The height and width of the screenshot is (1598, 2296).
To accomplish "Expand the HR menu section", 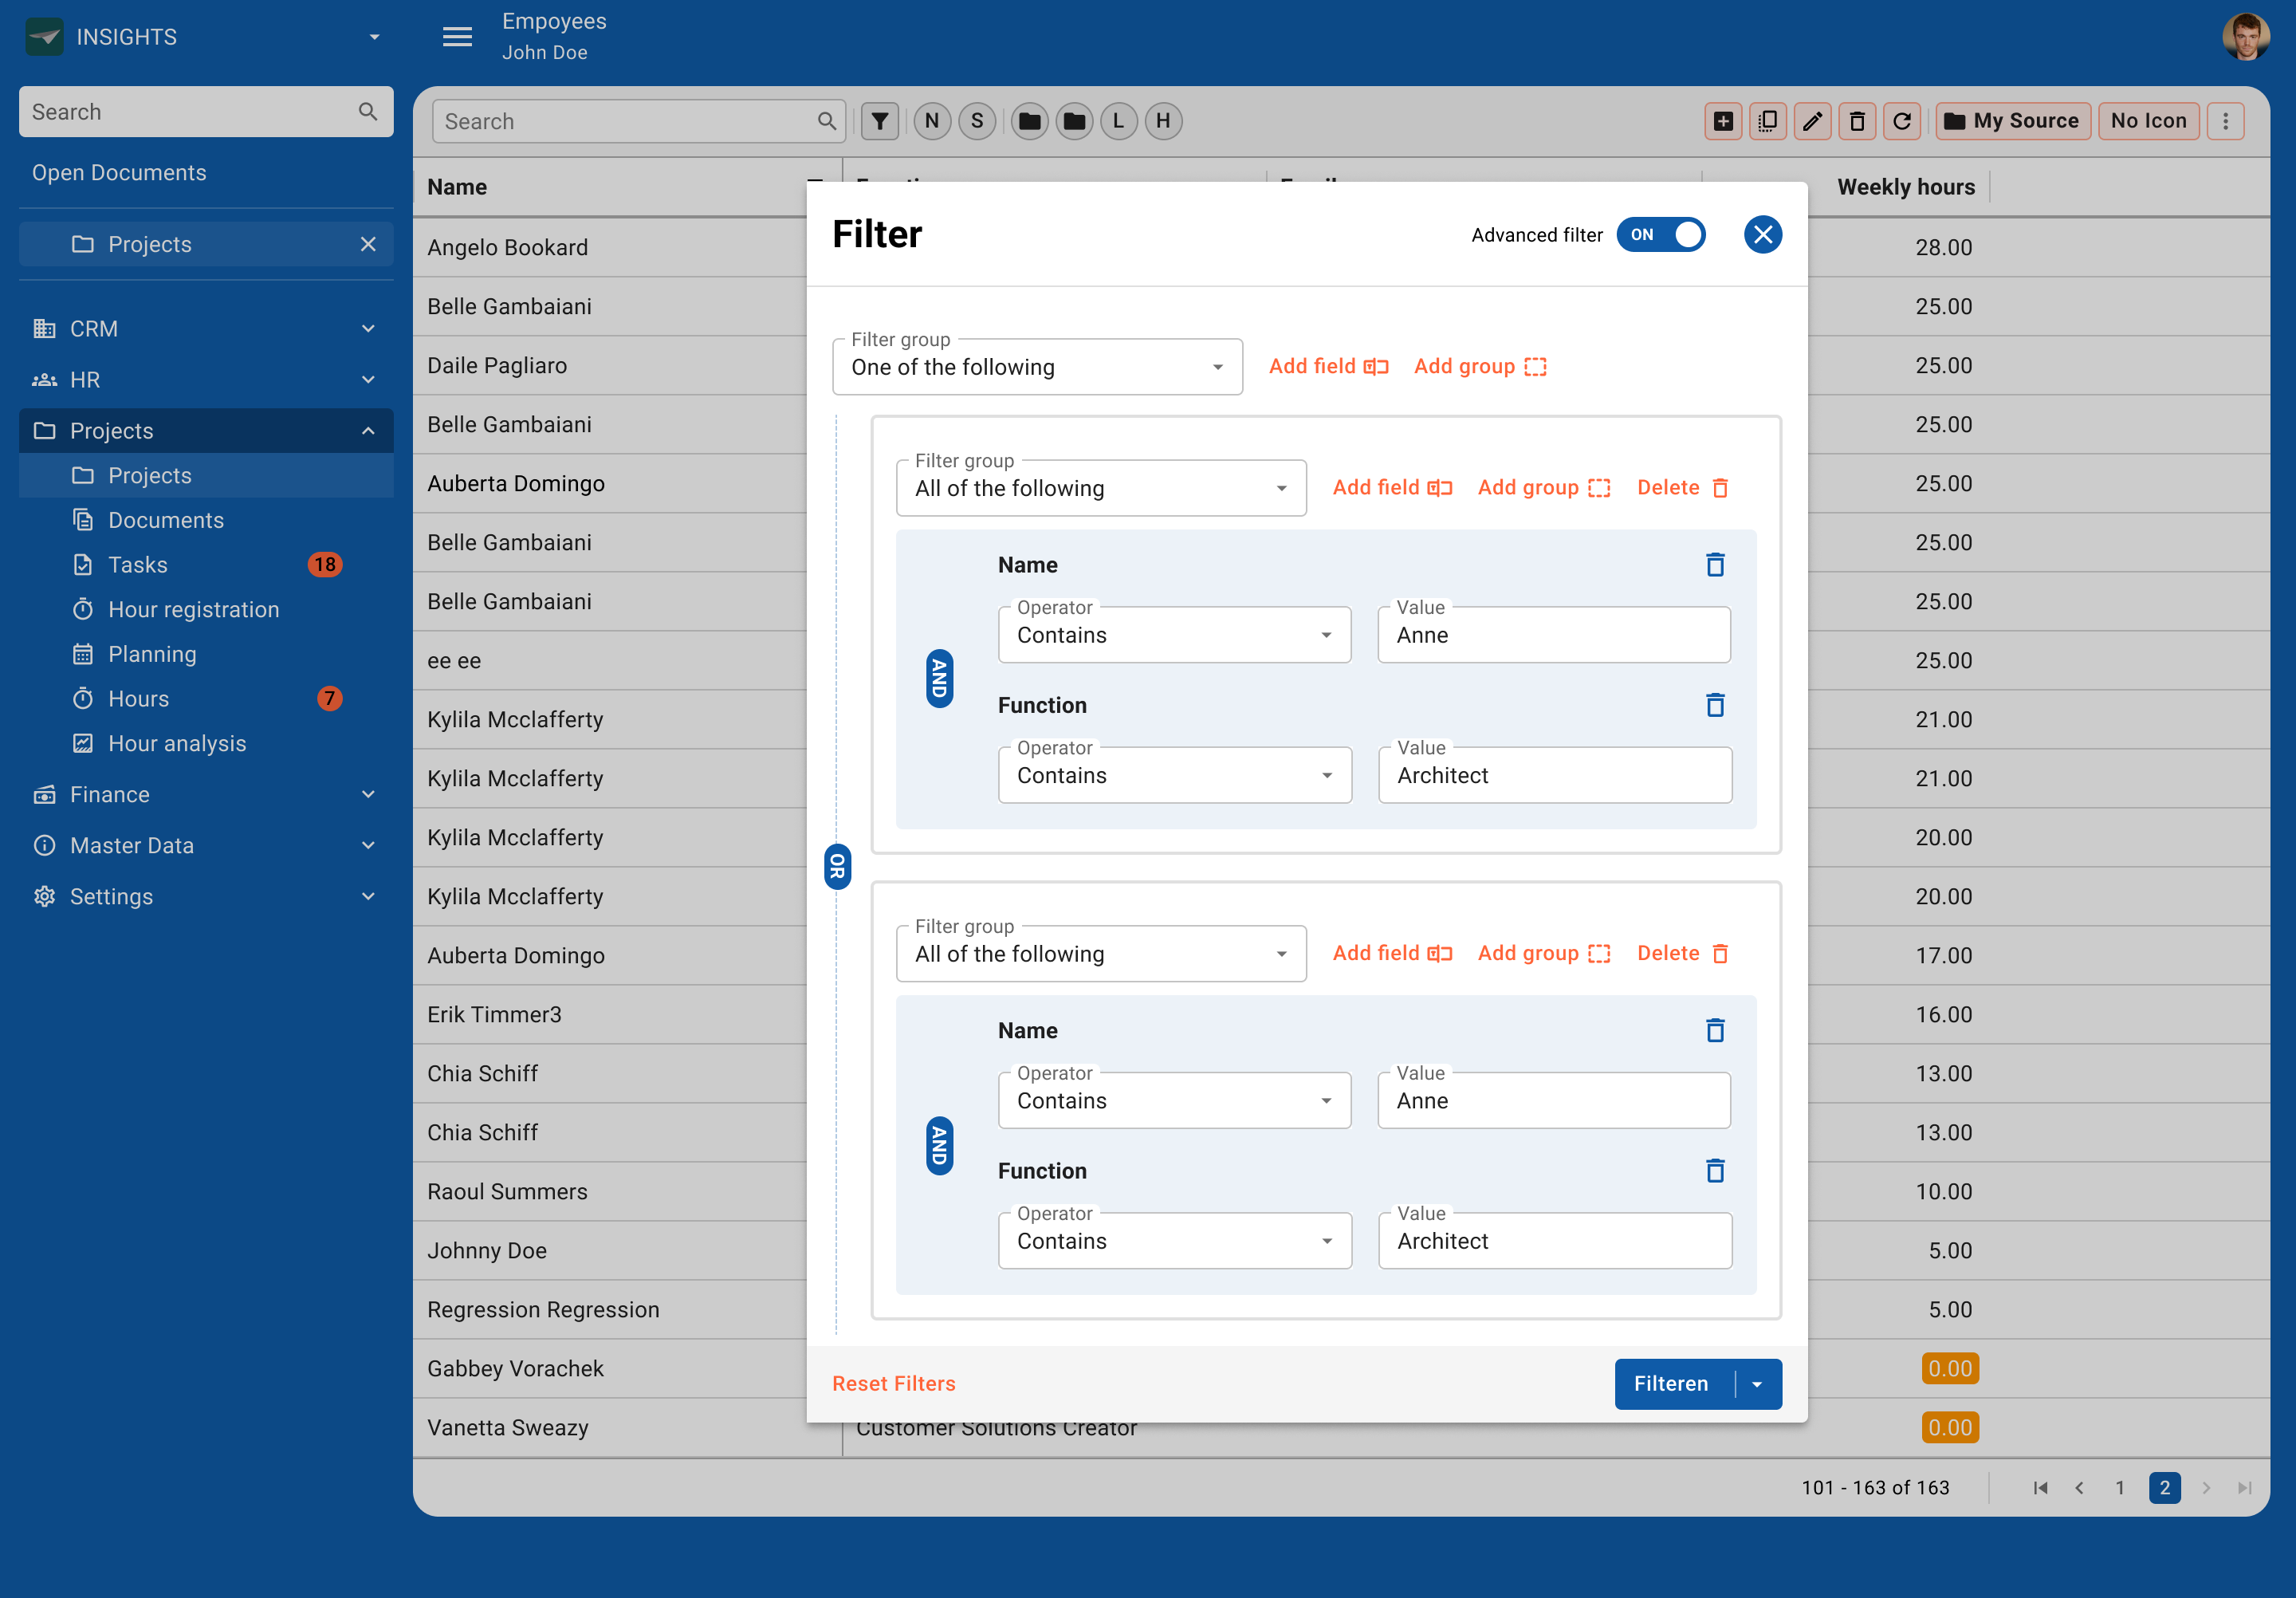I will pos(206,379).
